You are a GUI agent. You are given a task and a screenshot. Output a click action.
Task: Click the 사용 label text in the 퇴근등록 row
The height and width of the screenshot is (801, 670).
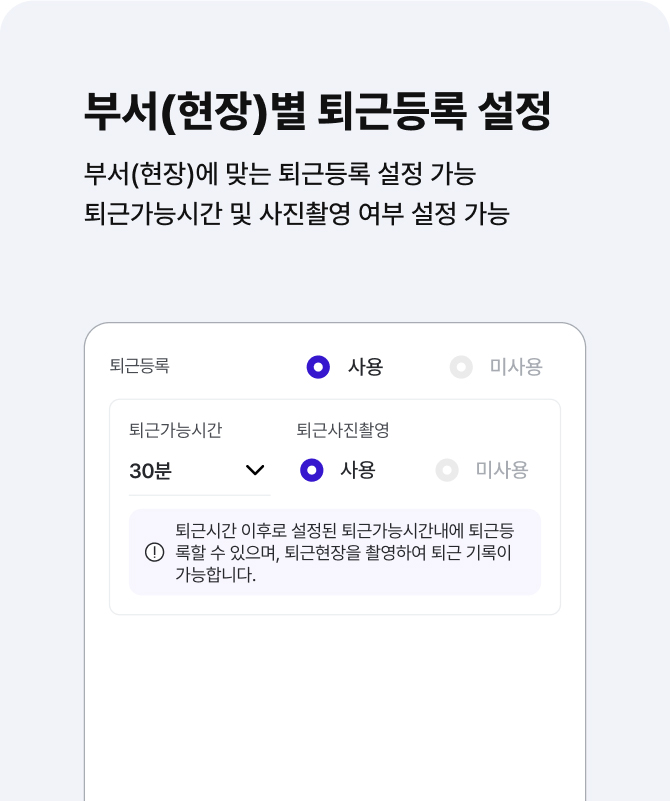[365, 367]
